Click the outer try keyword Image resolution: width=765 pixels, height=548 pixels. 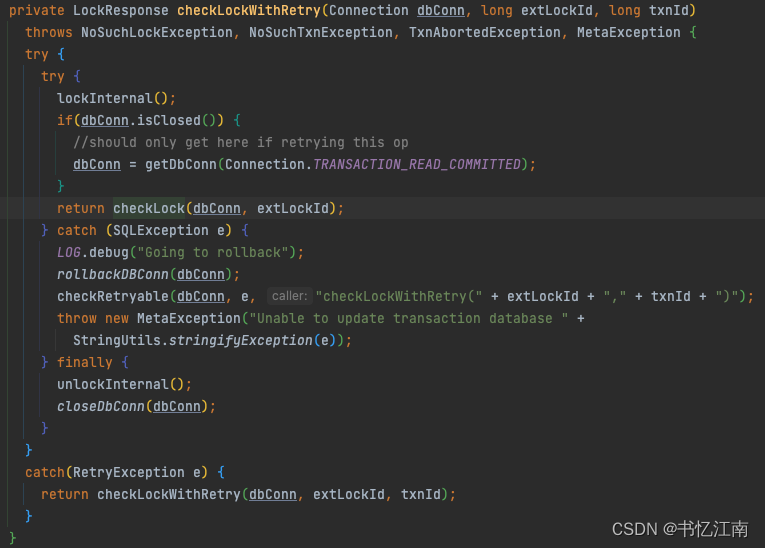point(37,54)
